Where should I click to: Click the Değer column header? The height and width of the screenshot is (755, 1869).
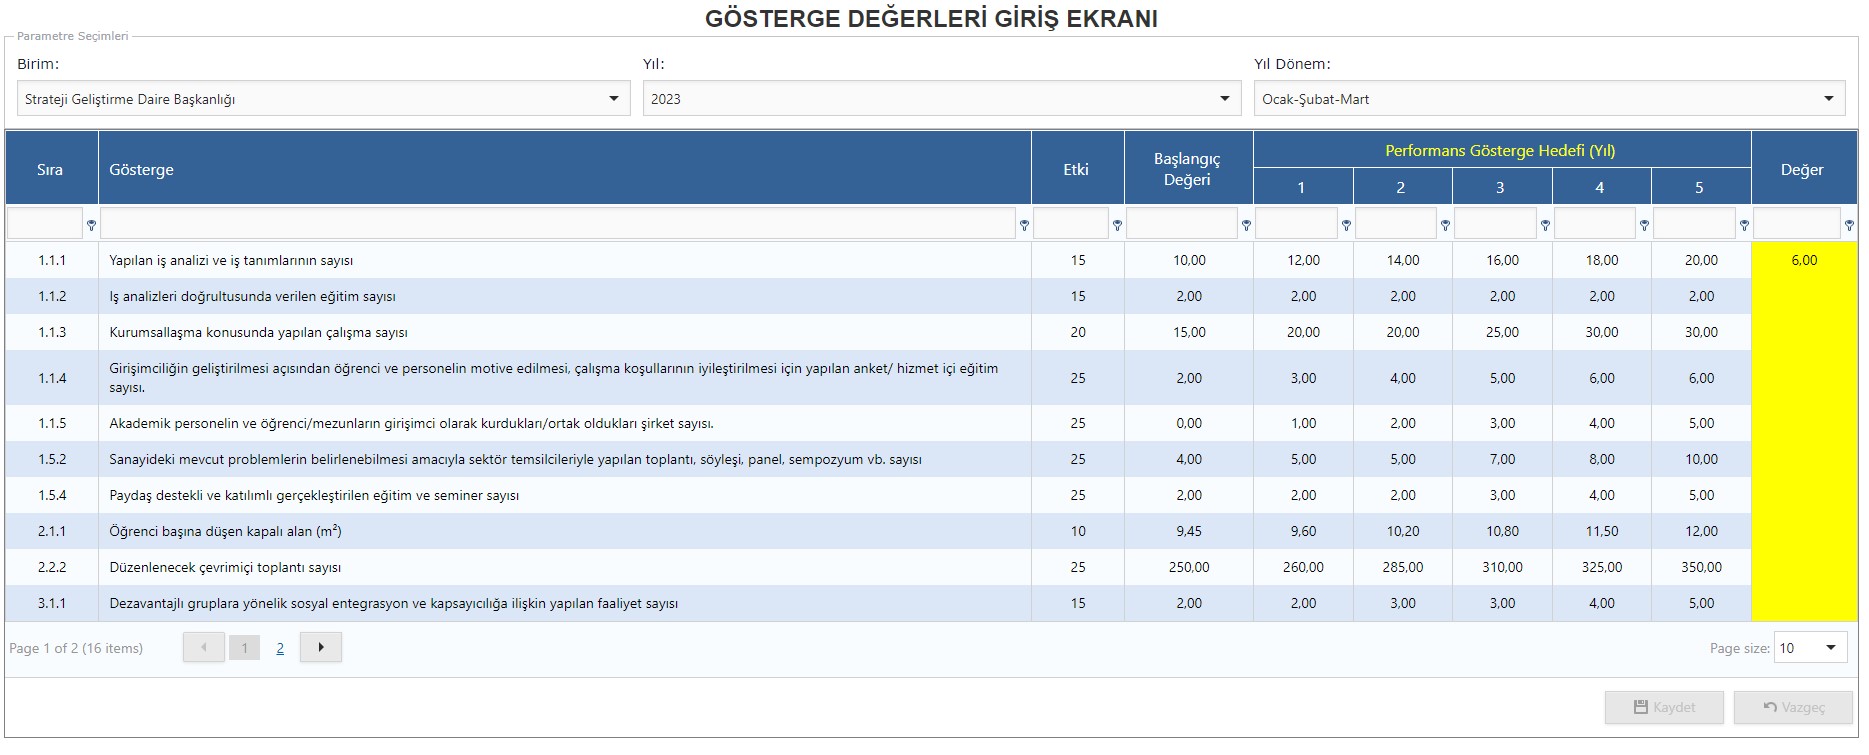[x=1804, y=169]
